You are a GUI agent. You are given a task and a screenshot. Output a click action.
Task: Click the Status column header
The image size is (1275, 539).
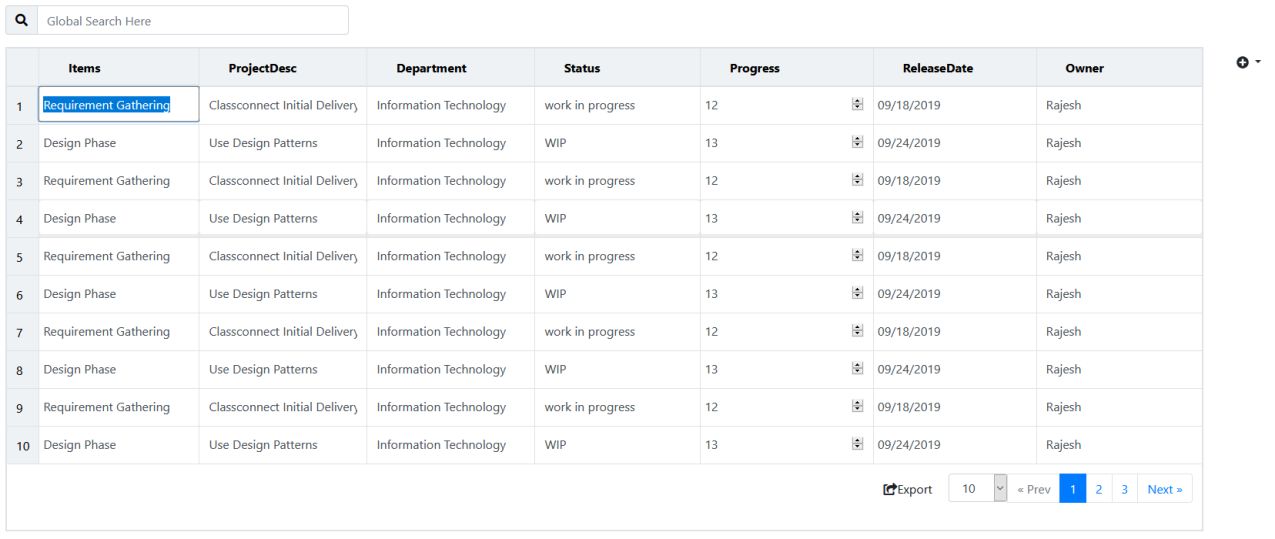[582, 68]
